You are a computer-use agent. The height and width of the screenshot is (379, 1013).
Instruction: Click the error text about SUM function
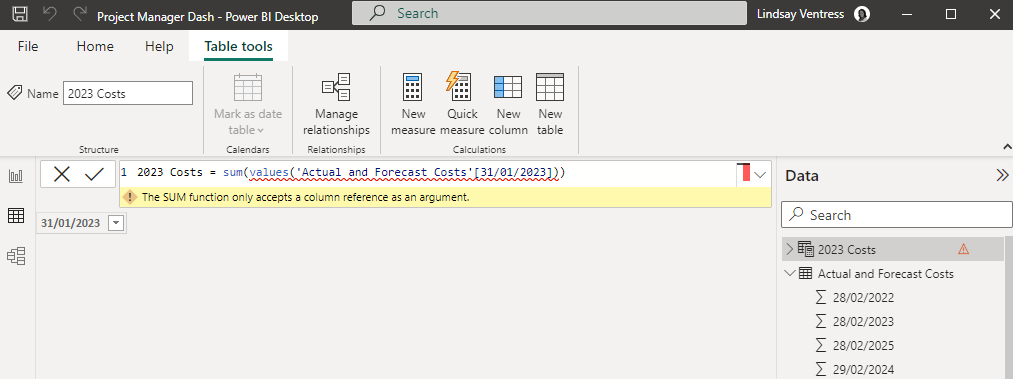click(305, 198)
